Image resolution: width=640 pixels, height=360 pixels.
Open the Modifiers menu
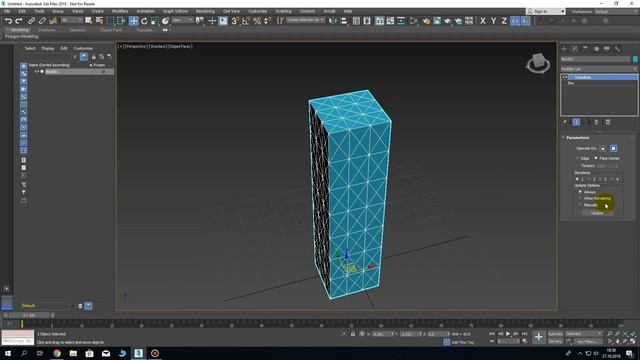[x=120, y=11]
